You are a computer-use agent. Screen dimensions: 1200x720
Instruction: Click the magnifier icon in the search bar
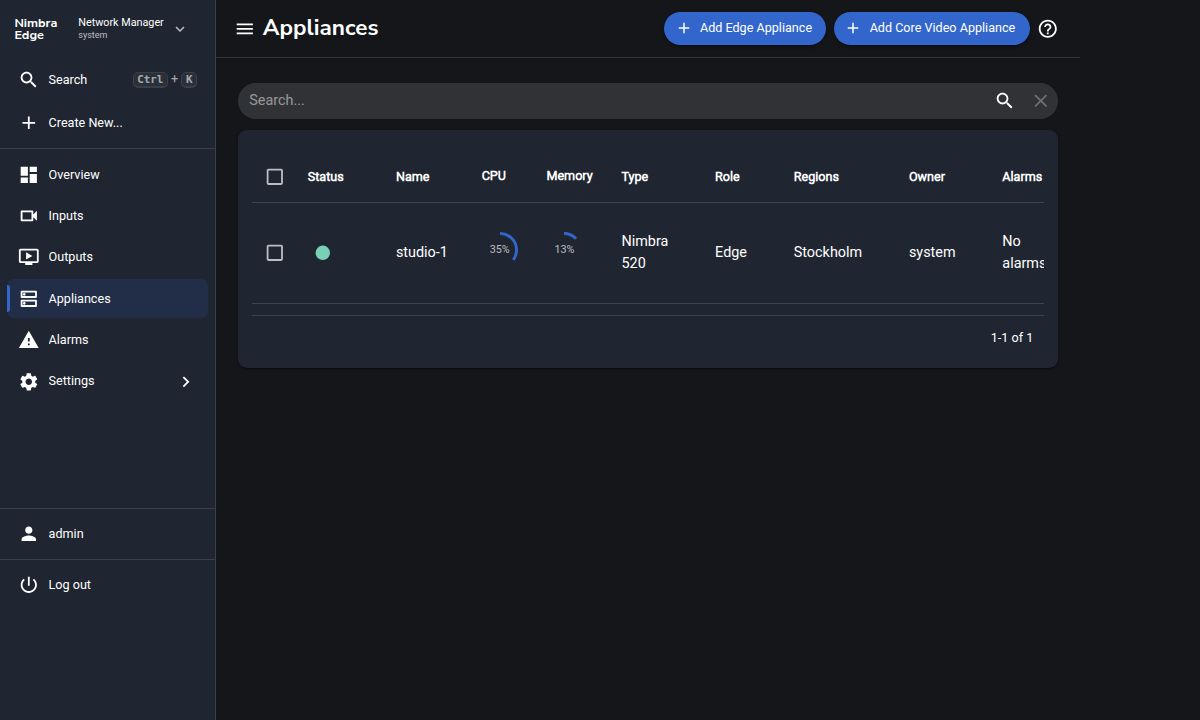point(1005,101)
